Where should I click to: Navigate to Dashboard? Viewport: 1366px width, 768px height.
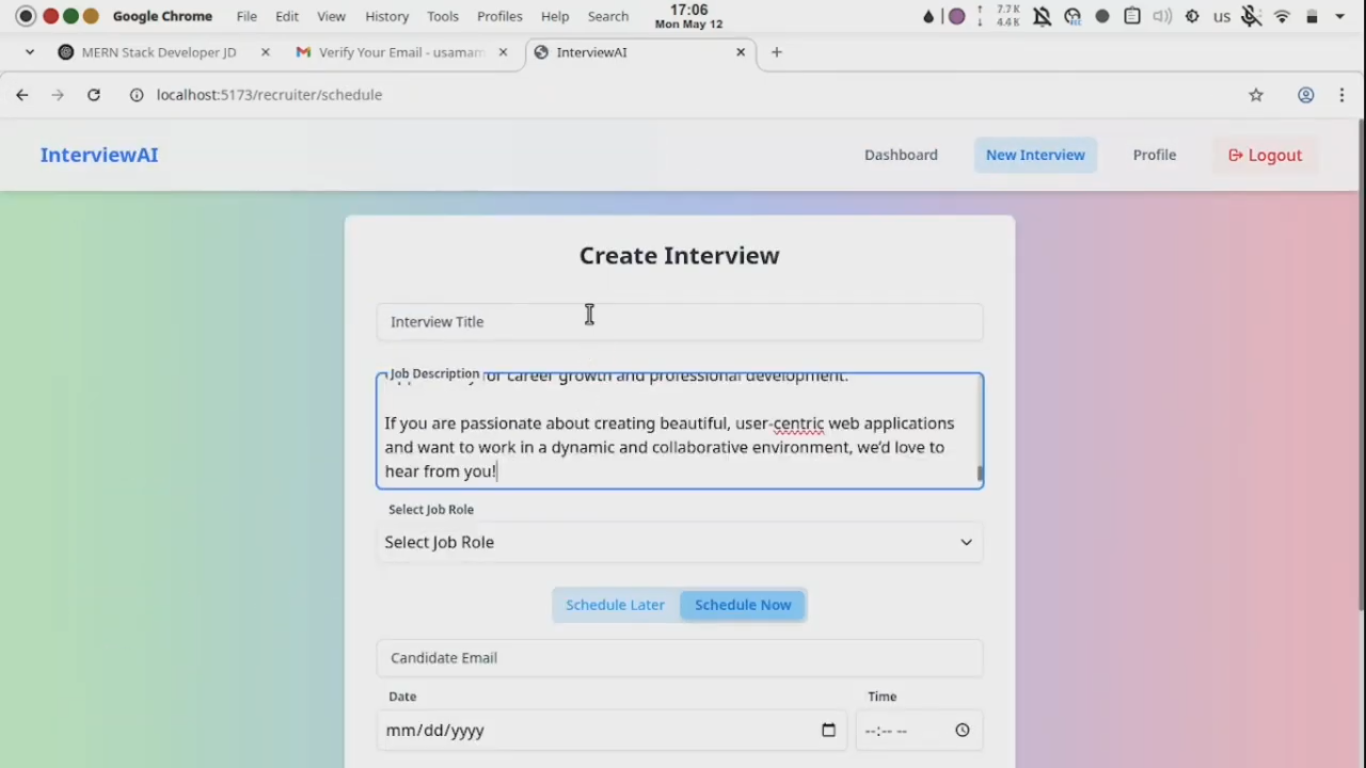click(900, 155)
